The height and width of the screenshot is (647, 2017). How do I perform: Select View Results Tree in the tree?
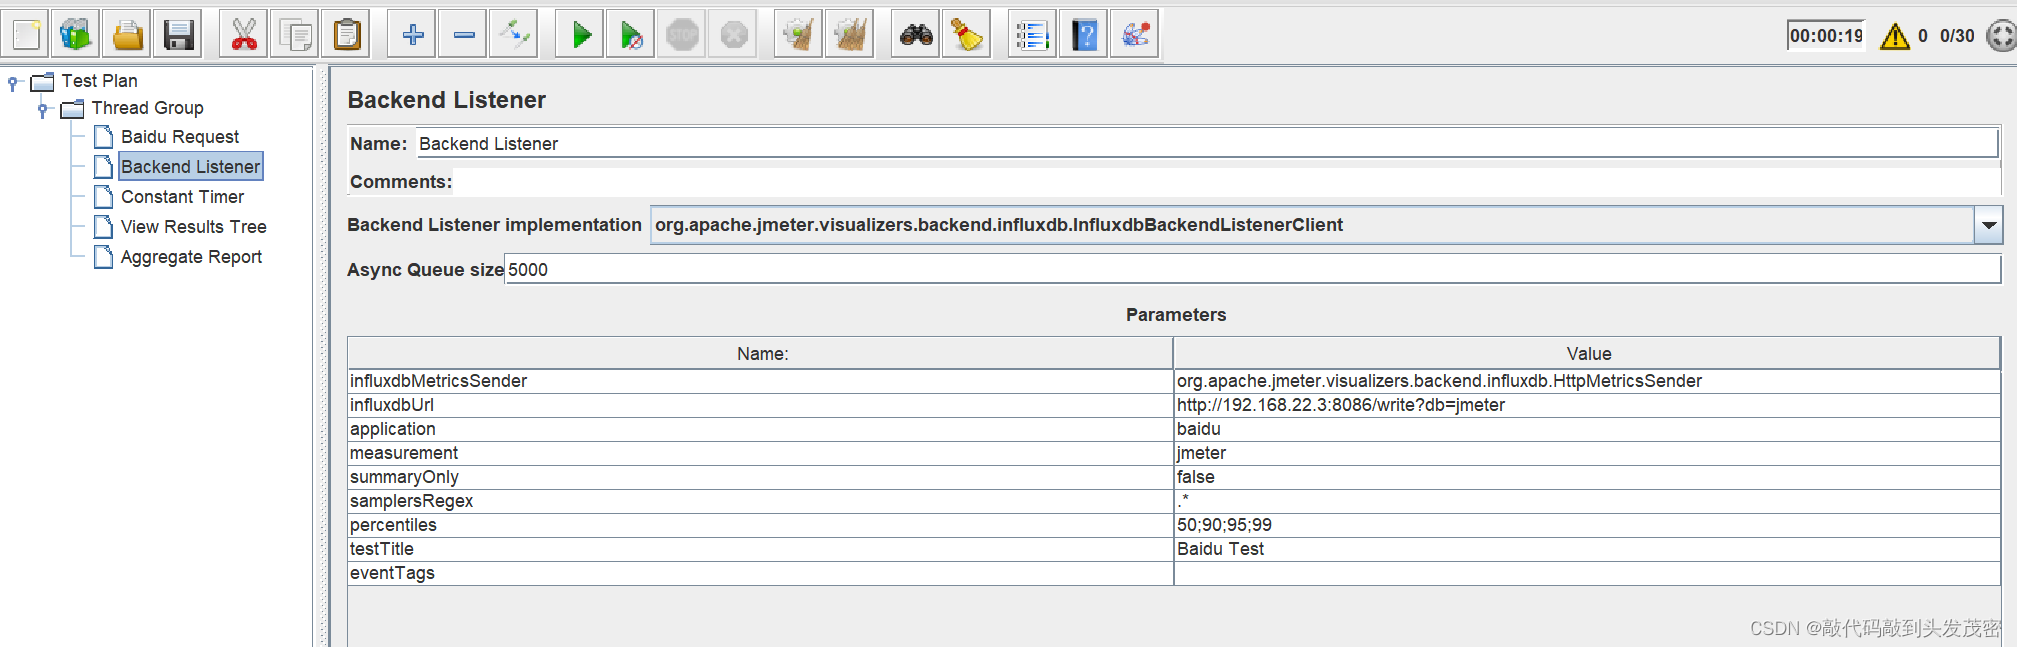(x=193, y=227)
